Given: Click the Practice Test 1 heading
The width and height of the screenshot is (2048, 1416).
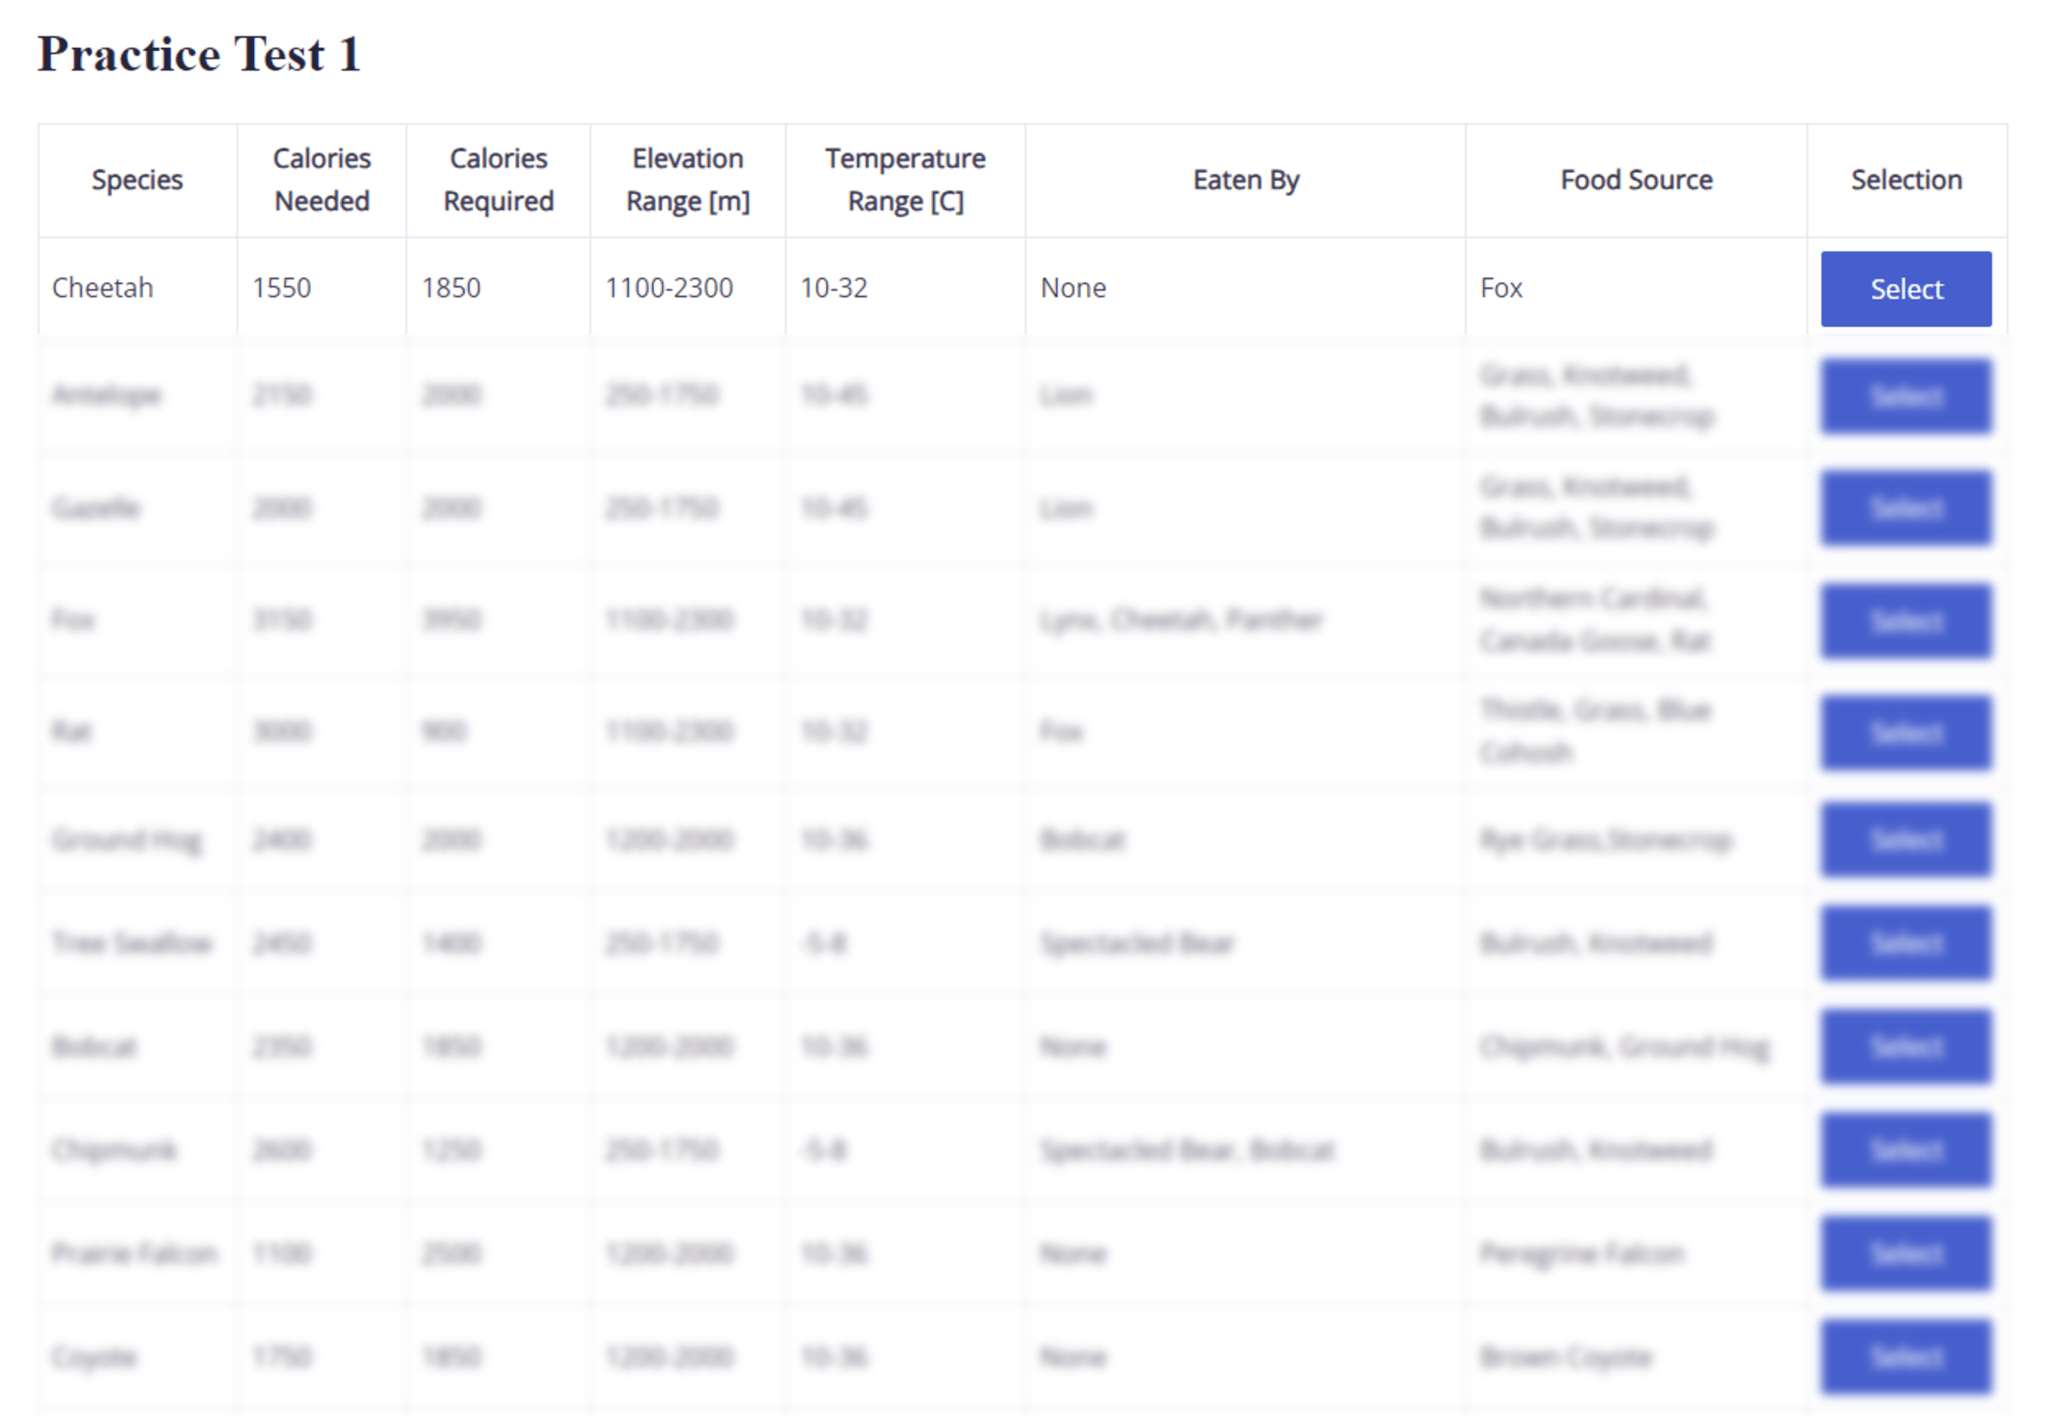Looking at the screenshot, I should 199,54.
